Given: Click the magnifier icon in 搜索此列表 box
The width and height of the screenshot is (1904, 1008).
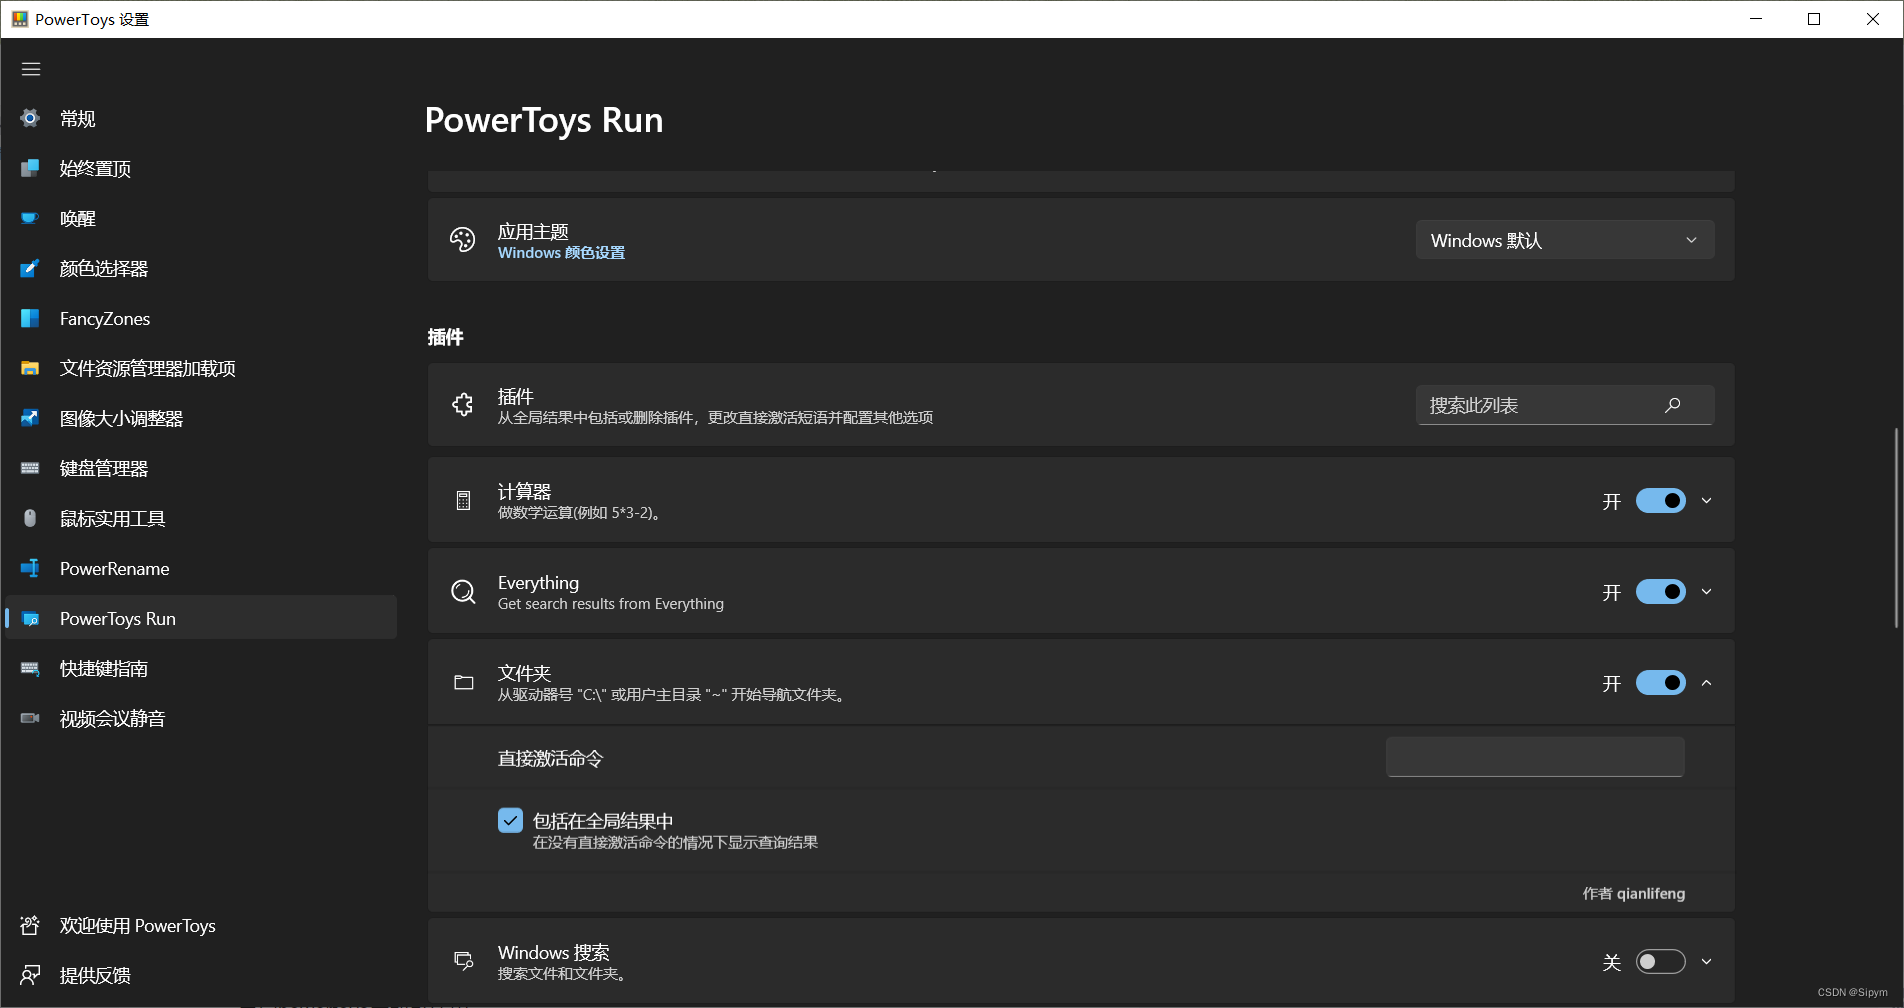Looking at the screenshot, I should pyautogui.click(x=1673, y=405).
